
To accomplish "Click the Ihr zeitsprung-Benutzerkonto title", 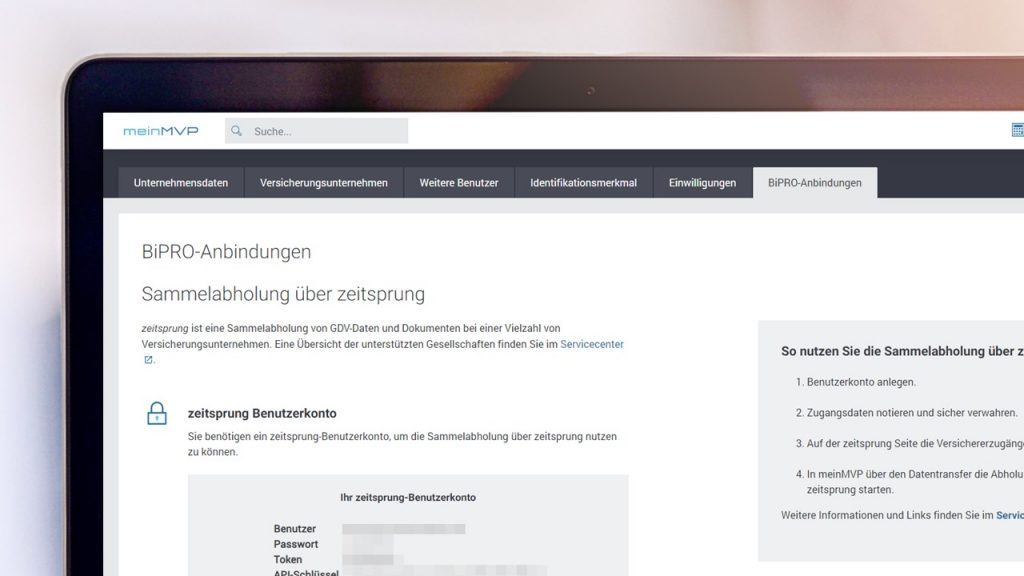I will 408,498.
